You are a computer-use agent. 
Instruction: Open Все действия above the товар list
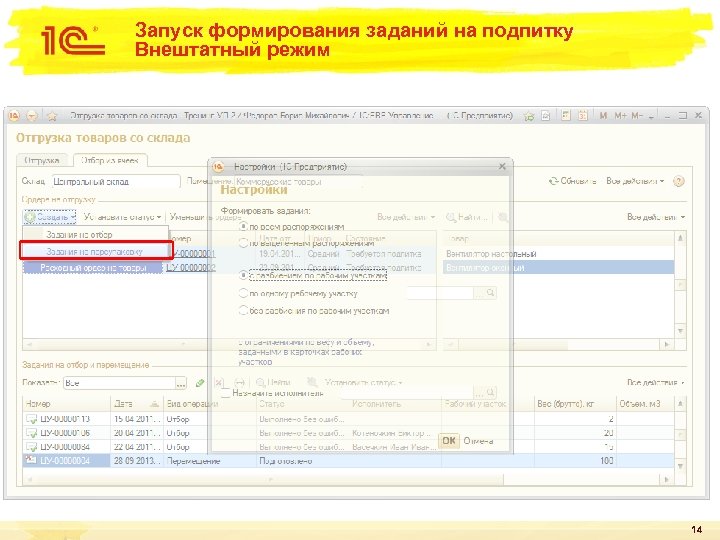[x=656, y=217]
